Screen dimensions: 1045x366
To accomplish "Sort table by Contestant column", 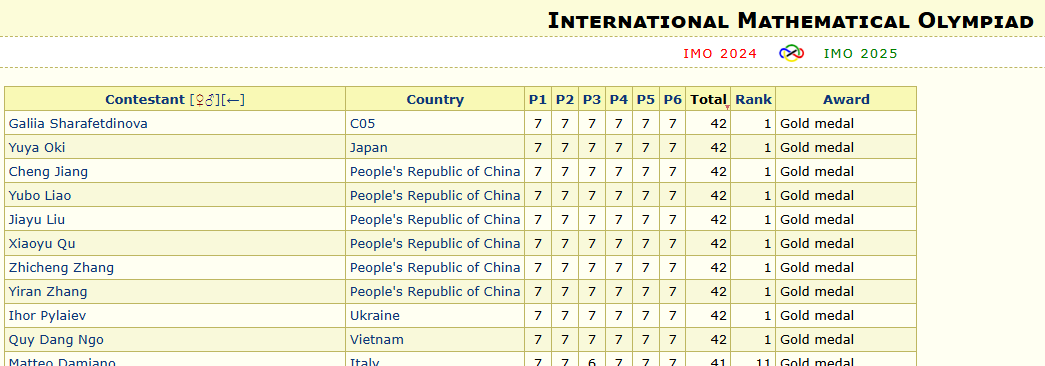I will coord(145,100).
